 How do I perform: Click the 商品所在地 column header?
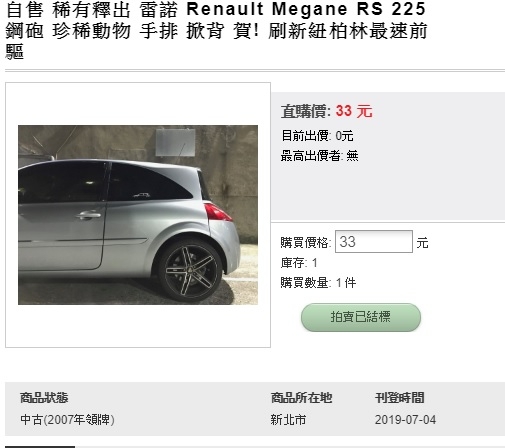(x=301, y=398)
